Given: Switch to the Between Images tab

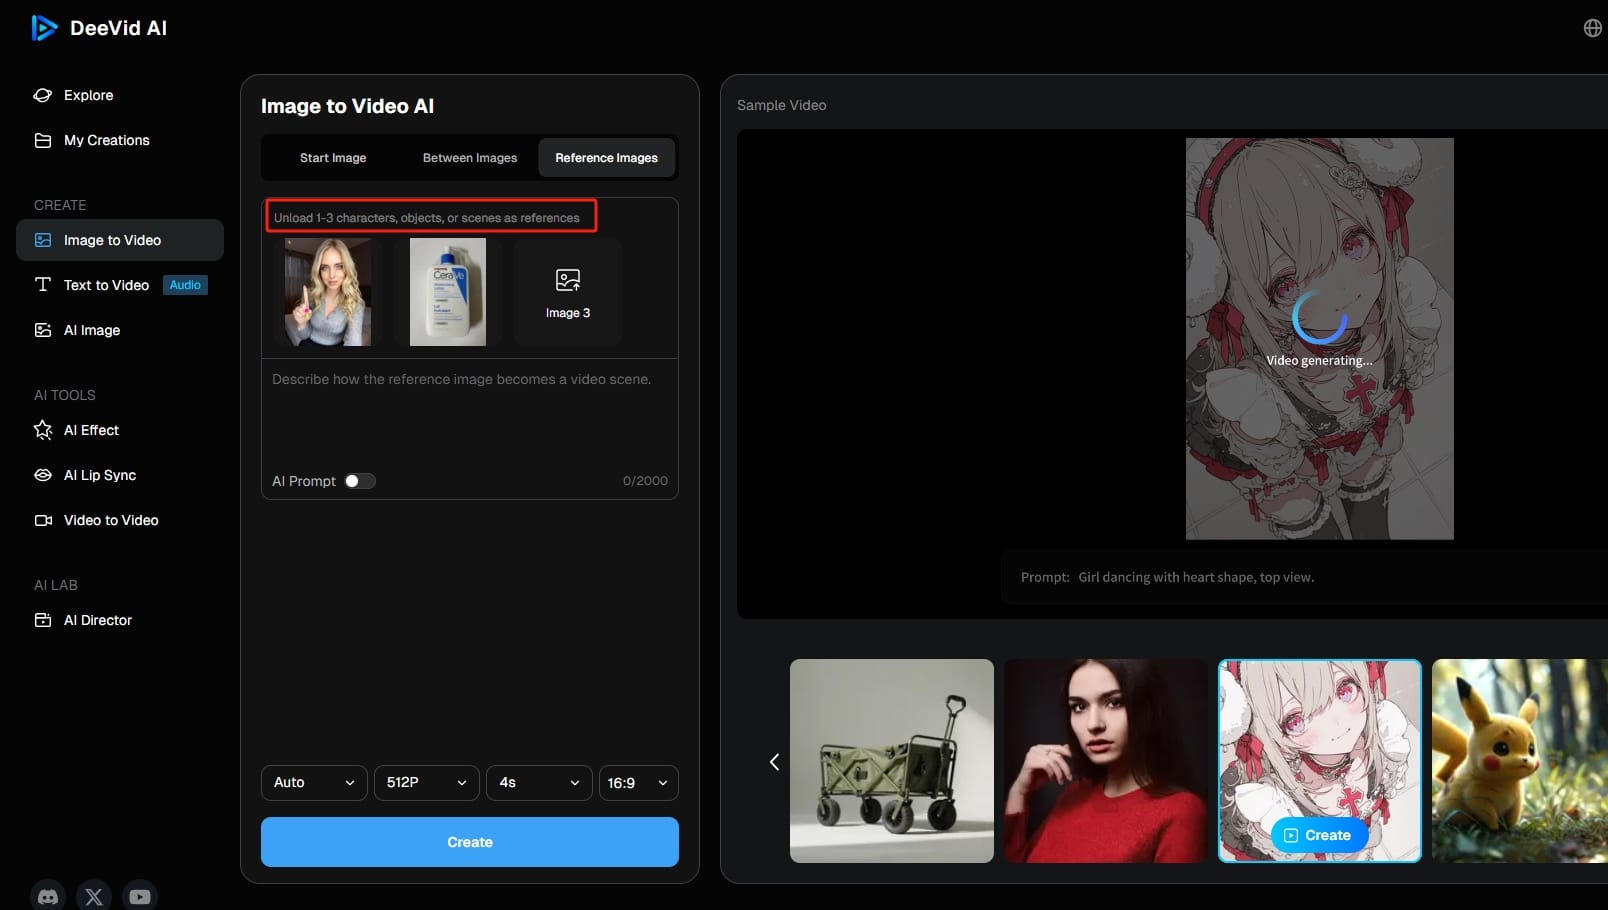Looking at the screenshot, I should (x=470, y=158).
